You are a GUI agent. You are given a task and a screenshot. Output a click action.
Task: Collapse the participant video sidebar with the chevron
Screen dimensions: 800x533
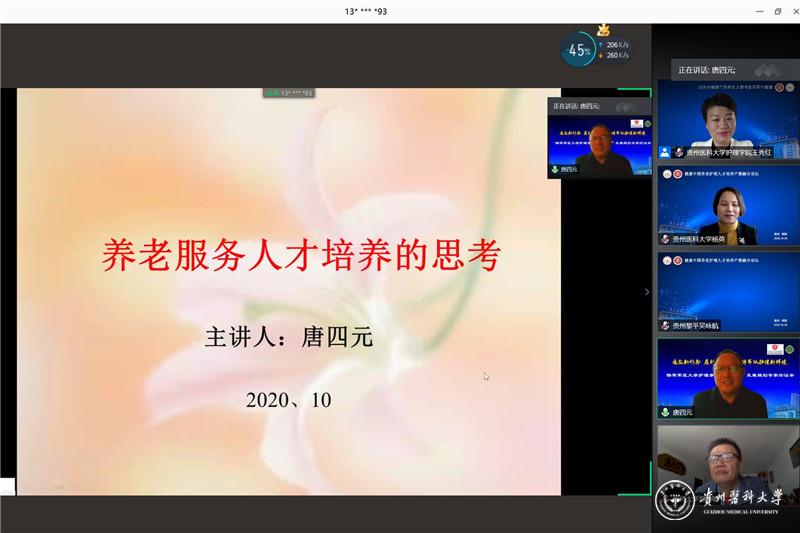(646, 292)
